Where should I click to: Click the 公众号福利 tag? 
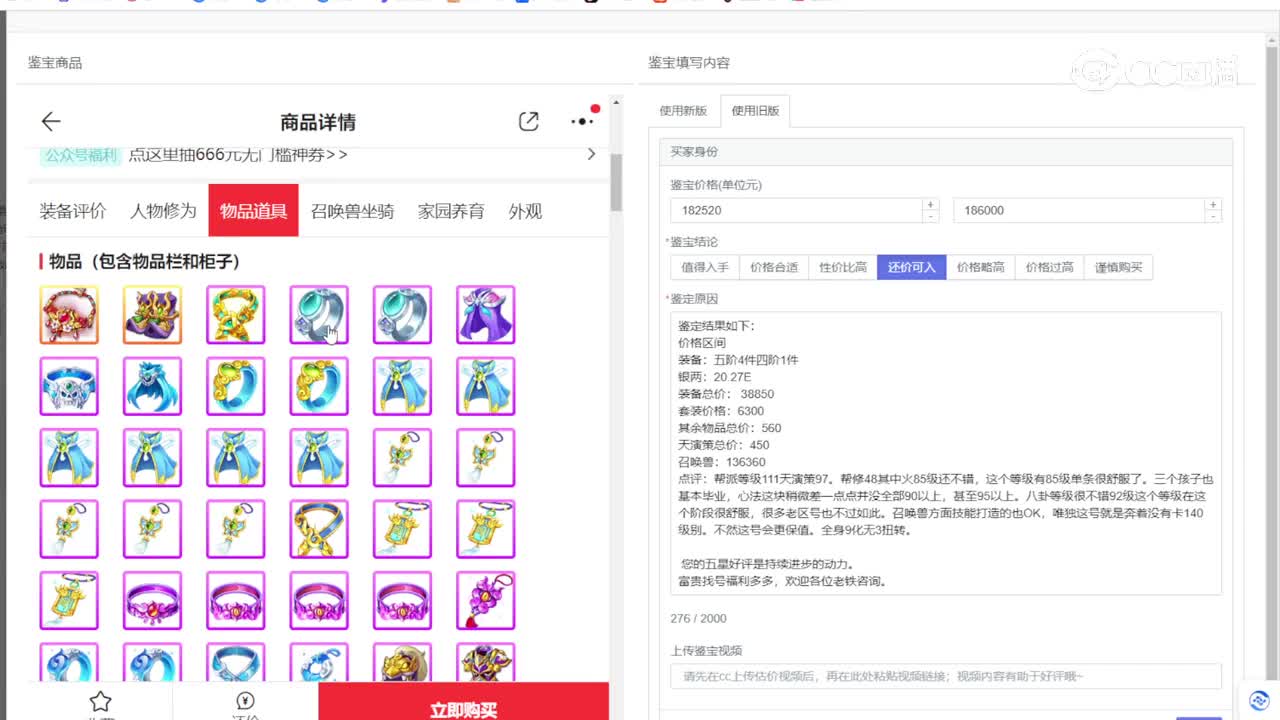[80, 154]
